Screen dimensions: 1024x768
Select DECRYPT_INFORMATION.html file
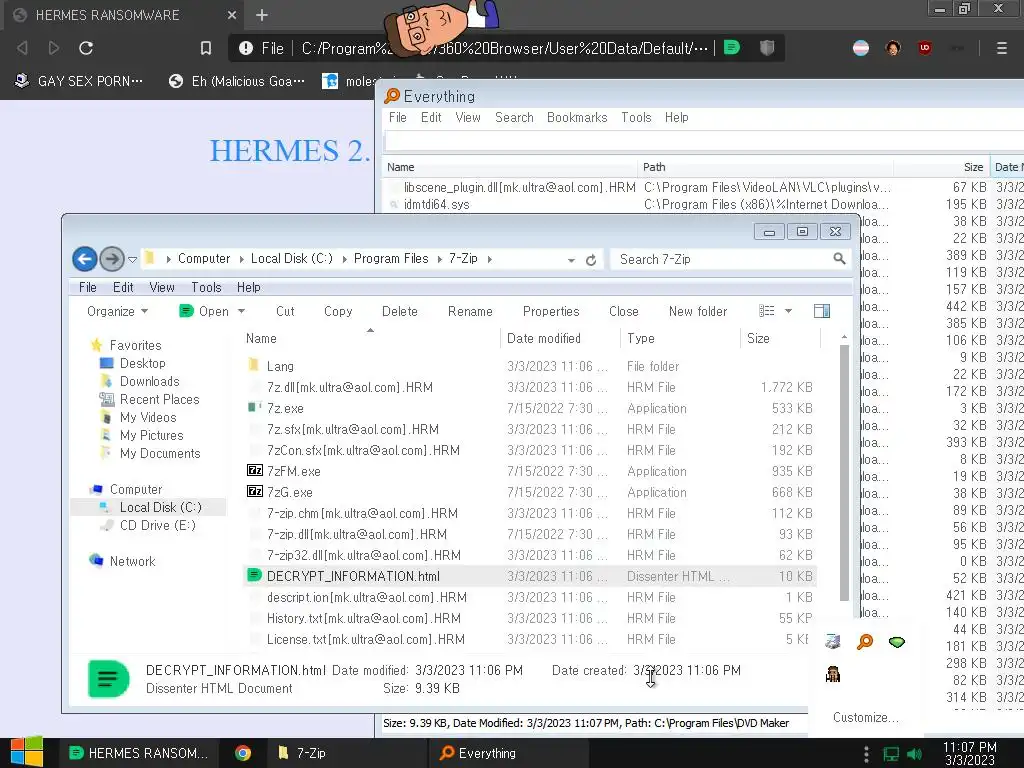click(353, 576)
